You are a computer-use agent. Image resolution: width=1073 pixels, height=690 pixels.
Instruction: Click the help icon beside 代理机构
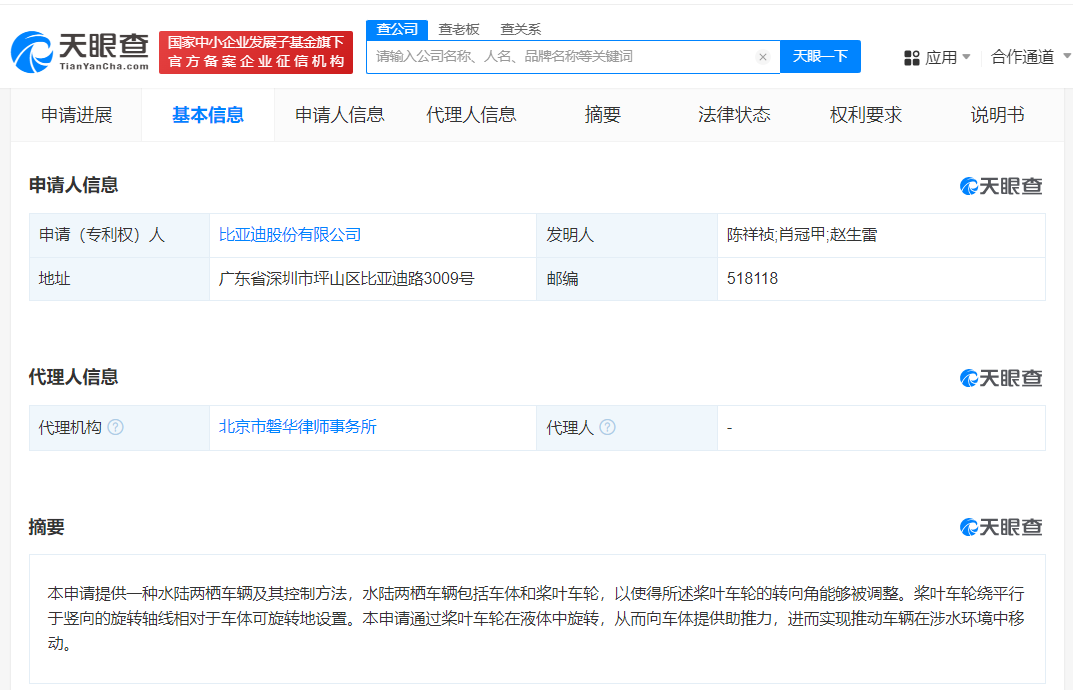pos(117,427)
